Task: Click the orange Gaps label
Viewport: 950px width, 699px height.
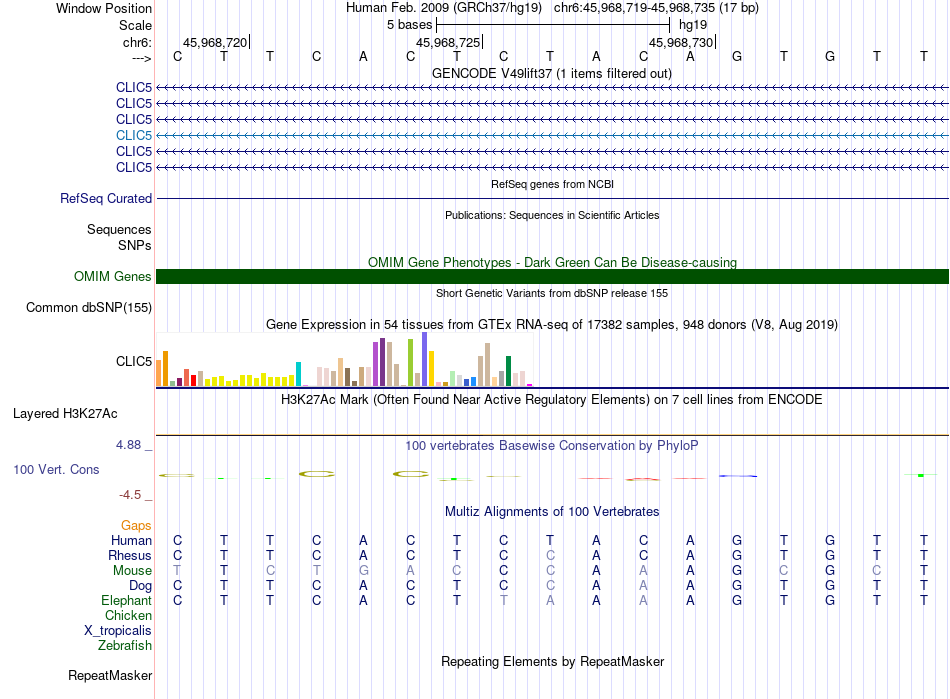Action: pos(136,525)
